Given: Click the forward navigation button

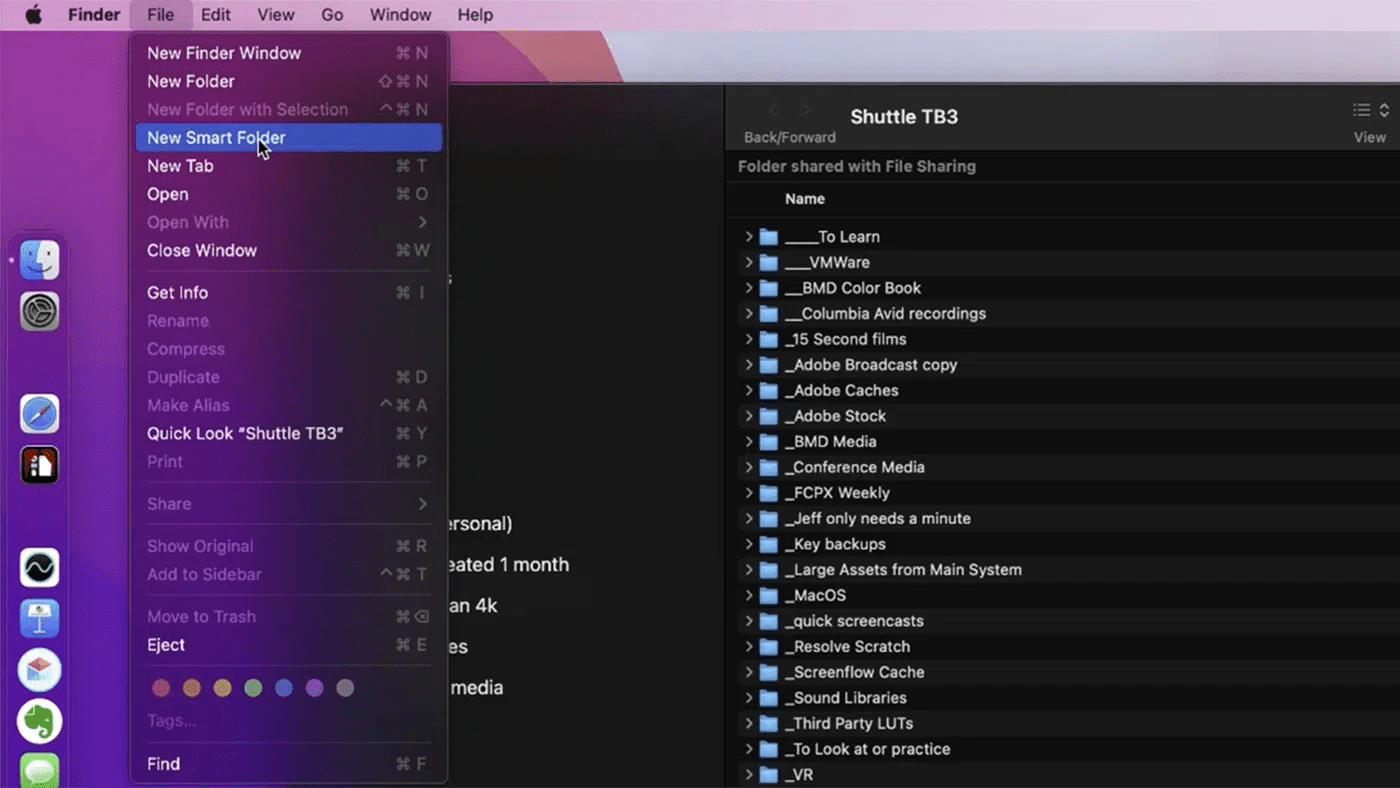Looking at the screenshot, I should tap(806, 110).
